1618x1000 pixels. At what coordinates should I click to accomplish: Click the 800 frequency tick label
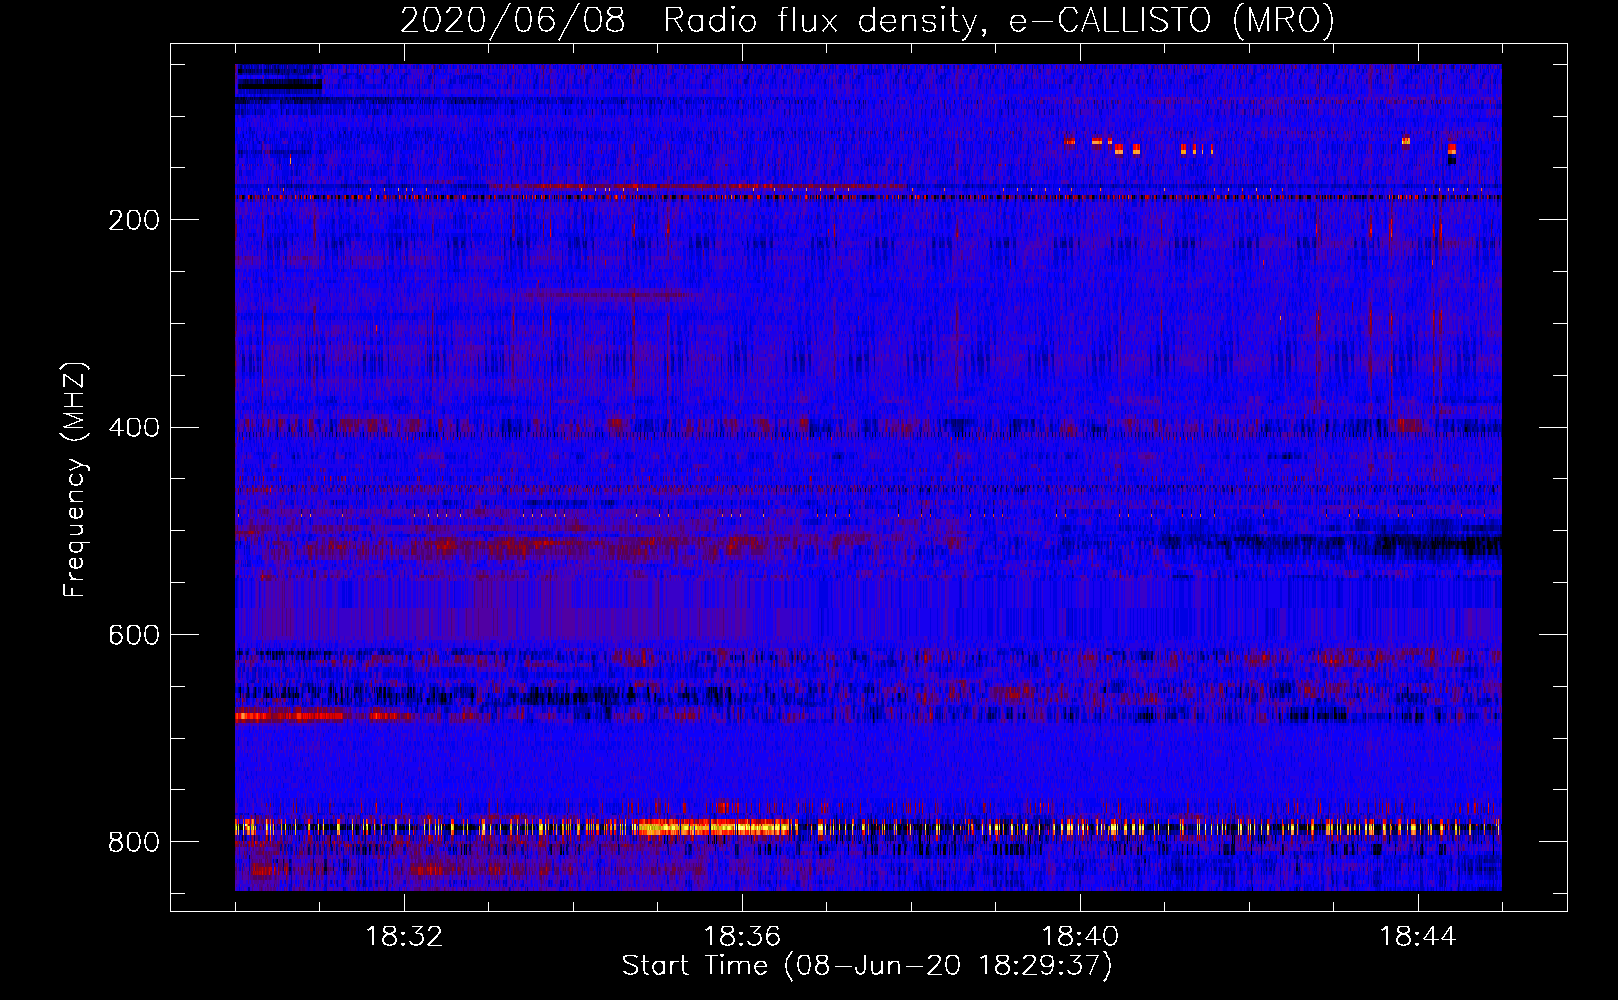(x=134, y=842)
